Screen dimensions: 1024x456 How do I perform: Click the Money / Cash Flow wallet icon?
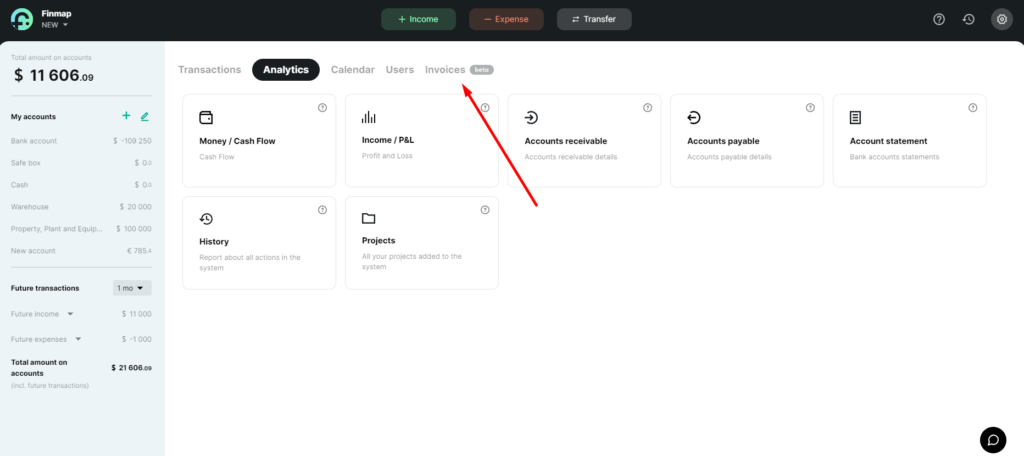[x=206, y=118]
